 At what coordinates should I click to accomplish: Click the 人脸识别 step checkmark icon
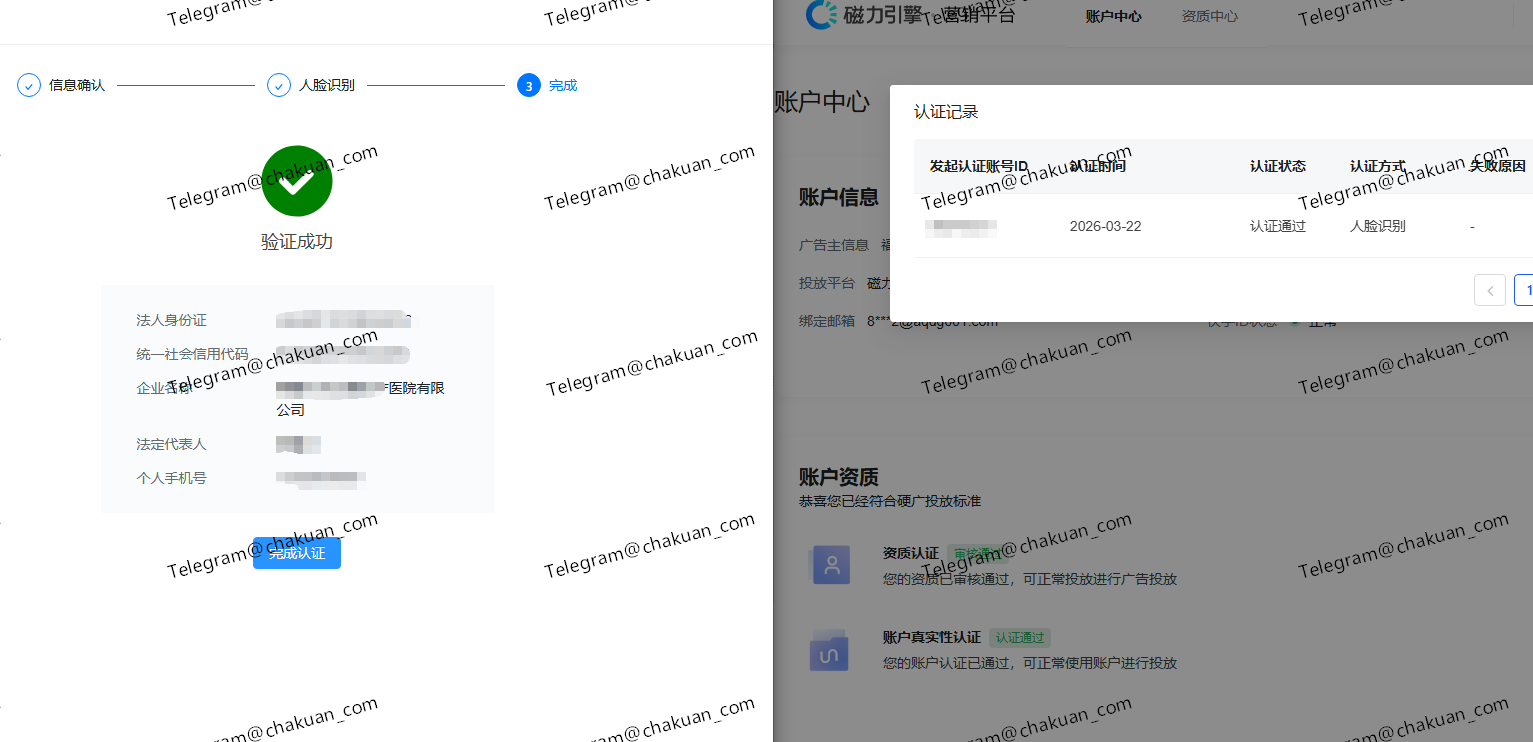coord(279,85)
